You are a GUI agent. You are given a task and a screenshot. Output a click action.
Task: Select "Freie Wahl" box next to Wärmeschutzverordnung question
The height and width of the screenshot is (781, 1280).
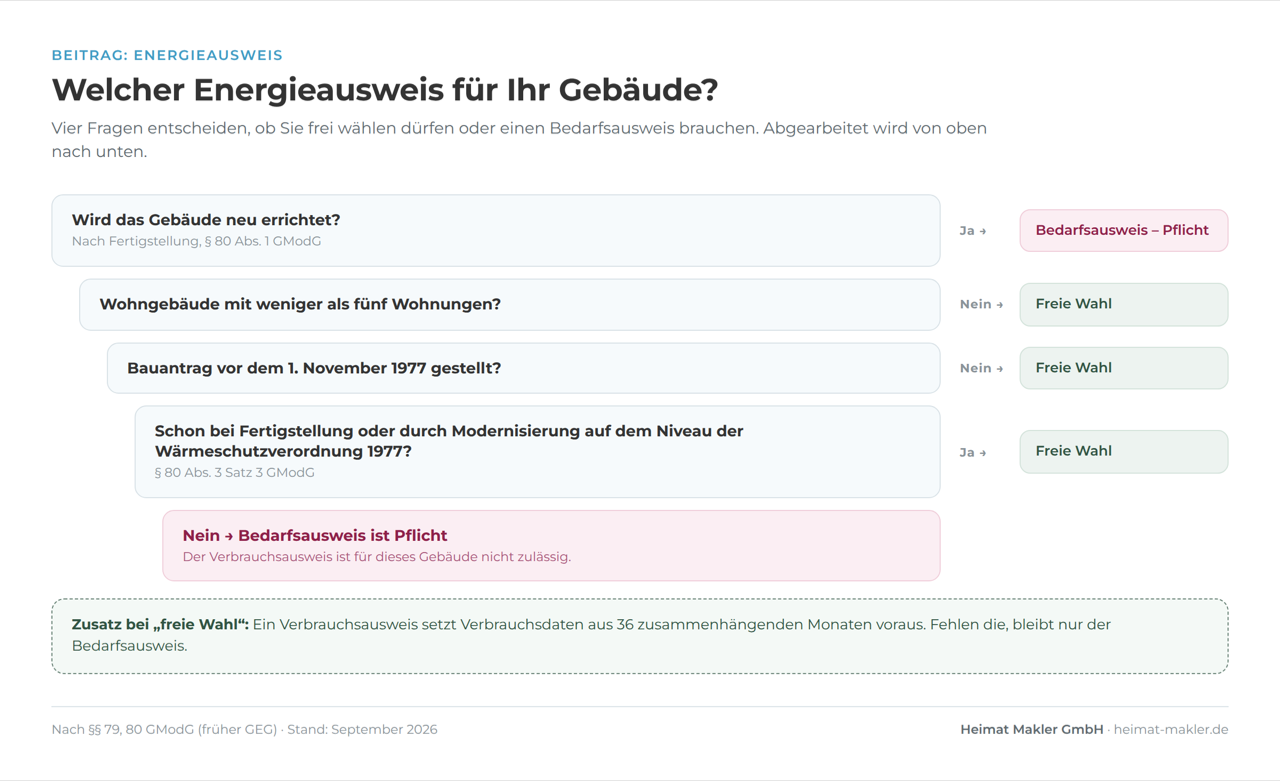tap(1124, 451)
